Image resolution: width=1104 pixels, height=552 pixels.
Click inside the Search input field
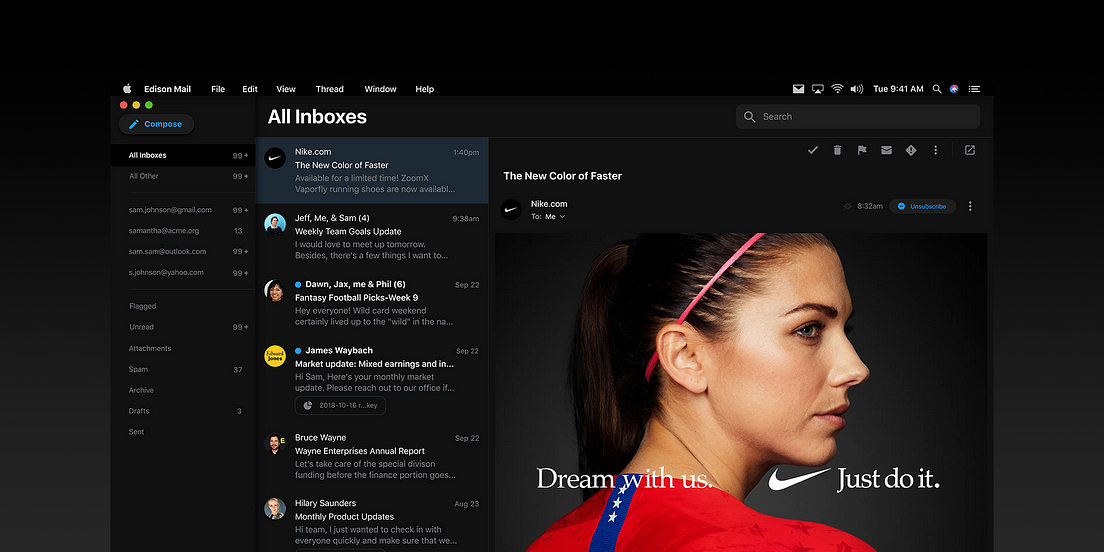pos(858,117)
